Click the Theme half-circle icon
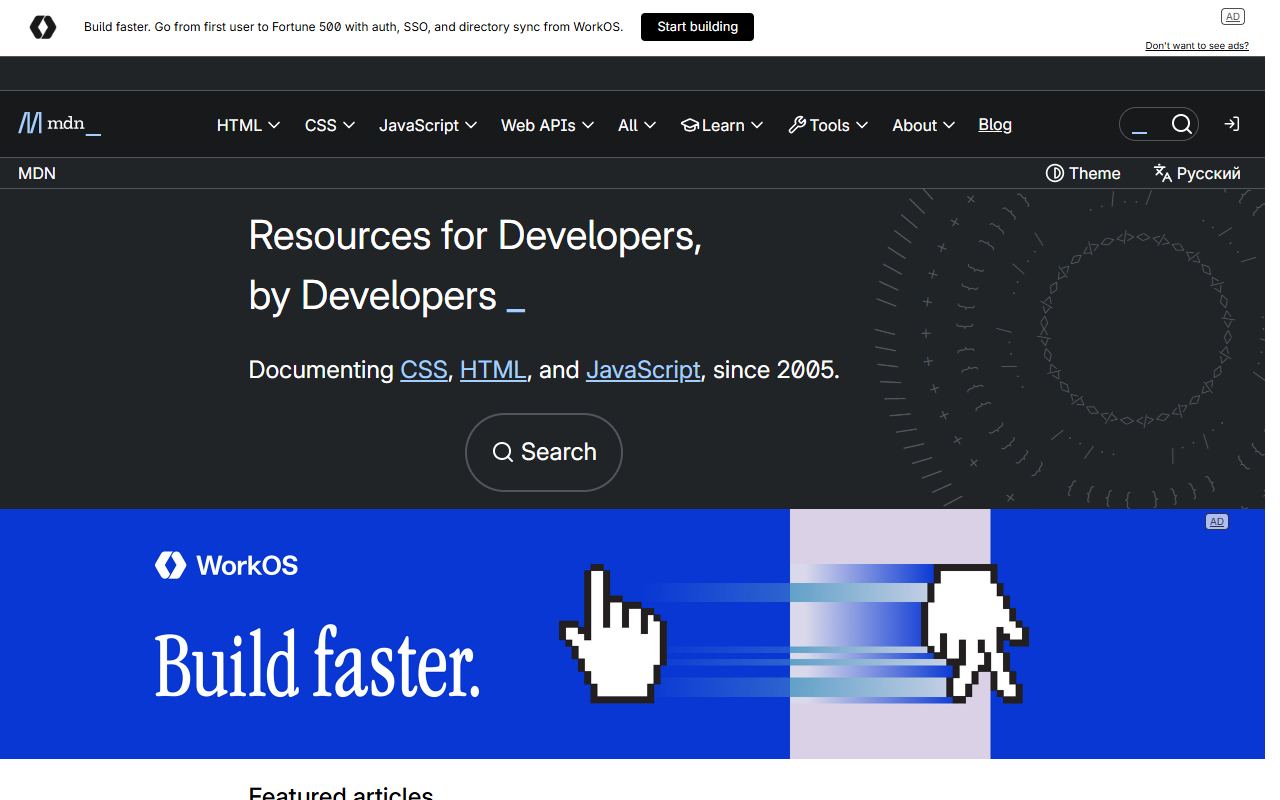1280x800 pixels. [x=1054, y=173]
